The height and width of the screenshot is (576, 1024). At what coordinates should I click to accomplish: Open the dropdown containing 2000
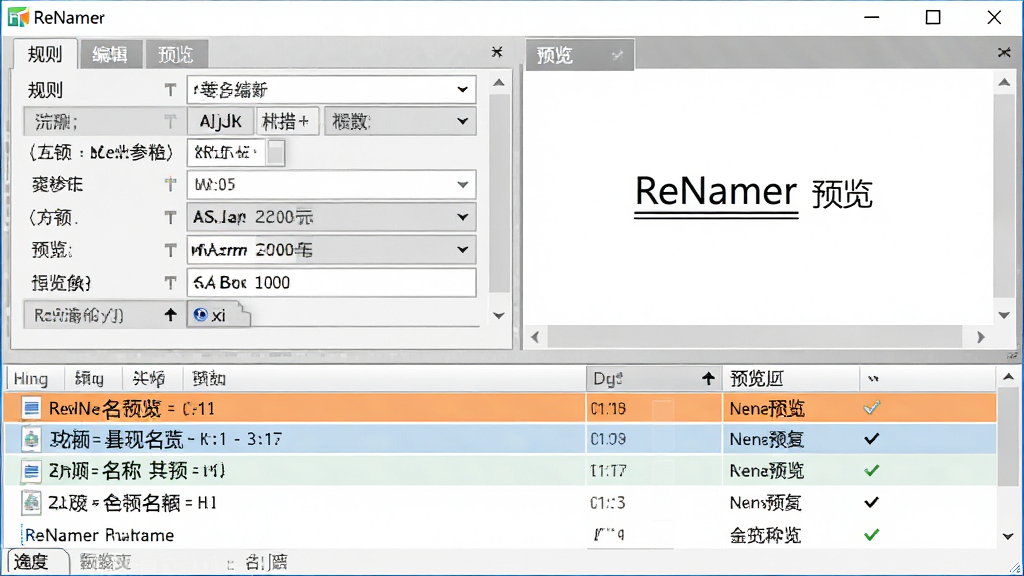331,249
